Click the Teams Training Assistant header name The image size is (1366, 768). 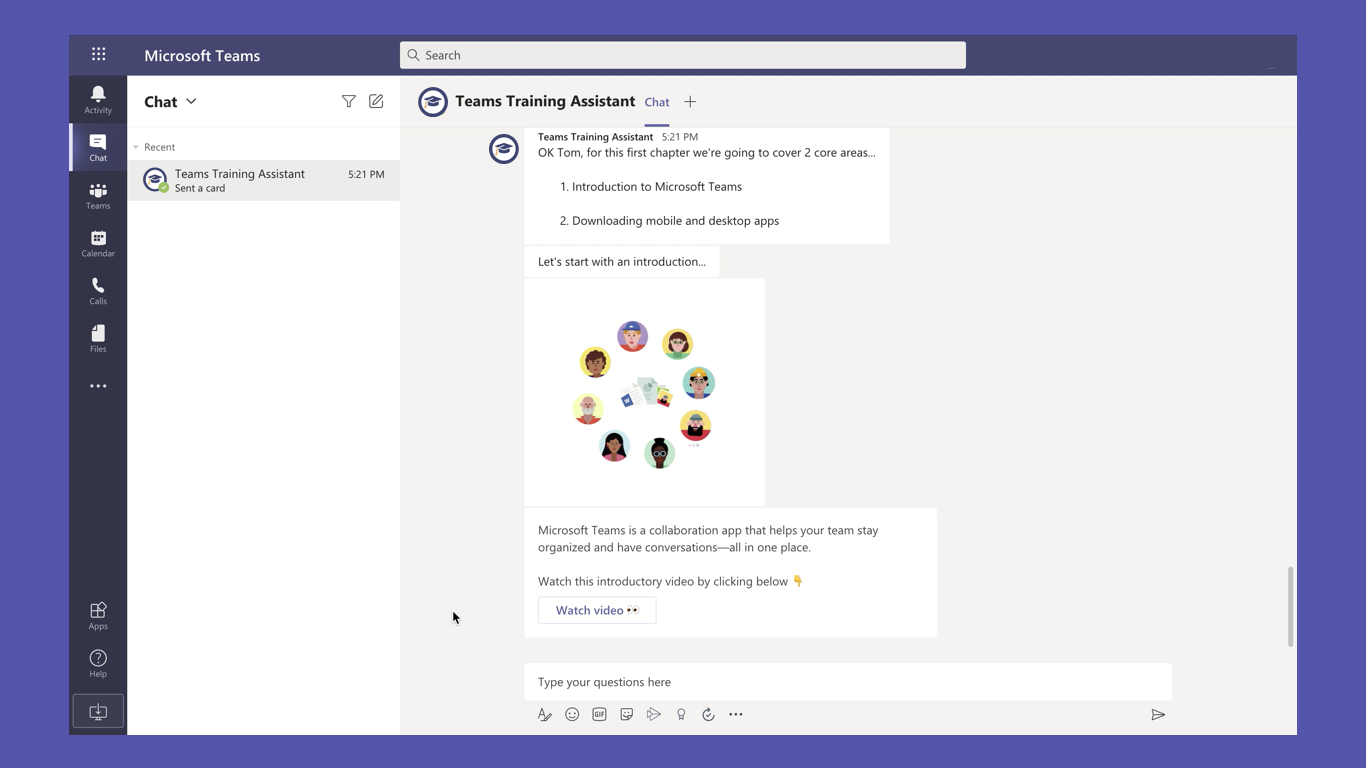pyautogui.click(x=545, y=101)
